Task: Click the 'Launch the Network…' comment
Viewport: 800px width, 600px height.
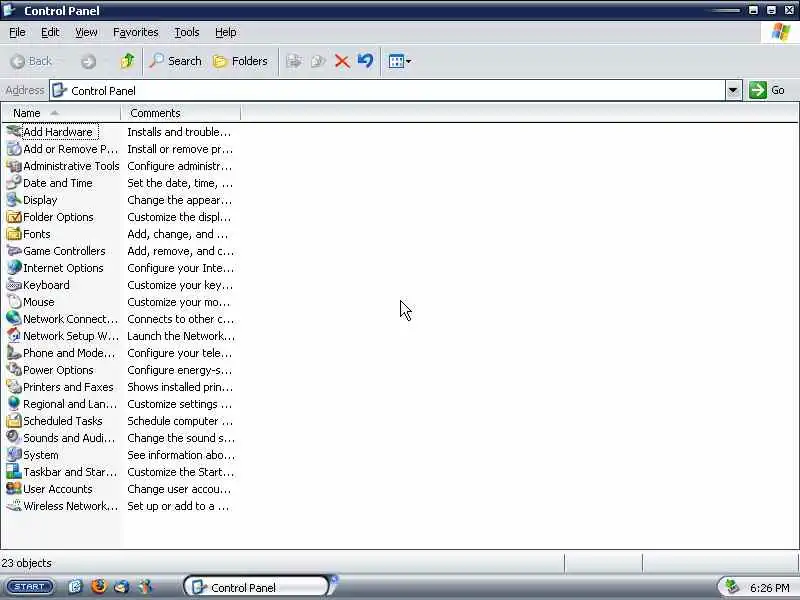Action: coord(181,336)
